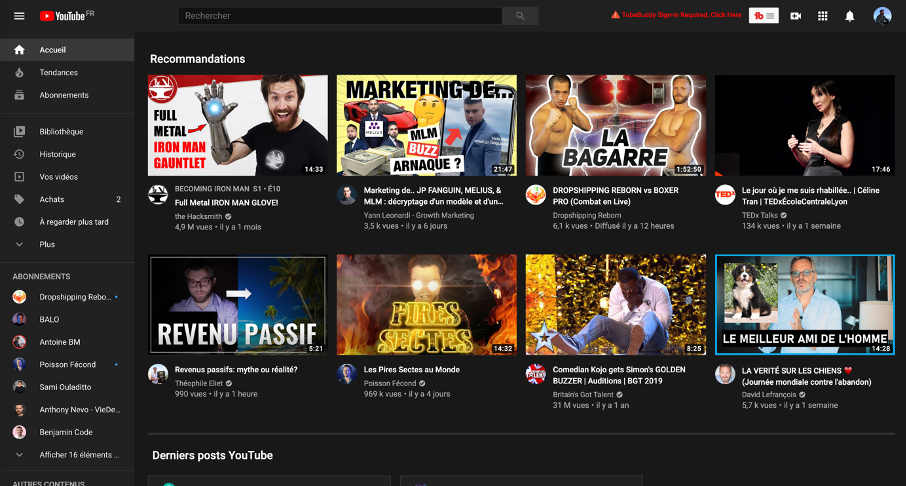This screenshot has height=486, width=906.
Task: Open Antoine BM subscription channel
Action: [x=67, y=342]
